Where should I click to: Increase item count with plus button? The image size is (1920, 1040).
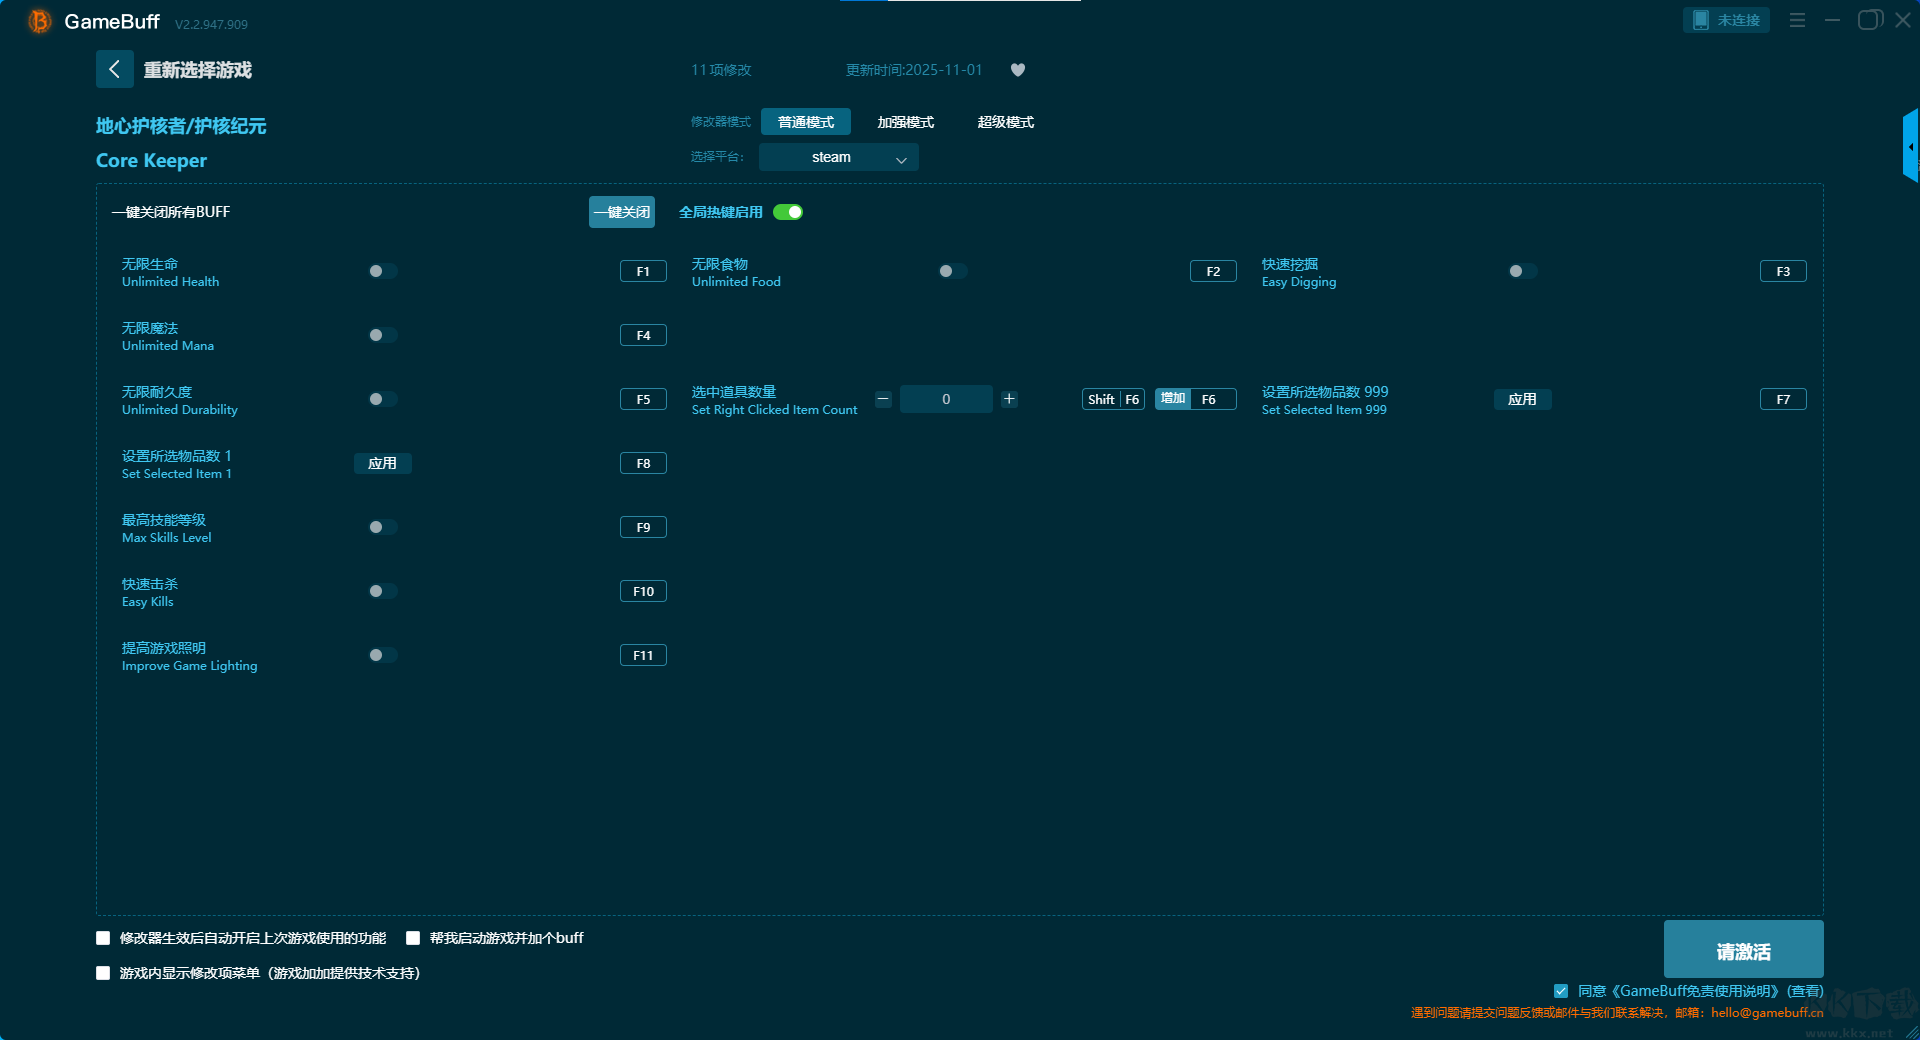point(1009,399)
